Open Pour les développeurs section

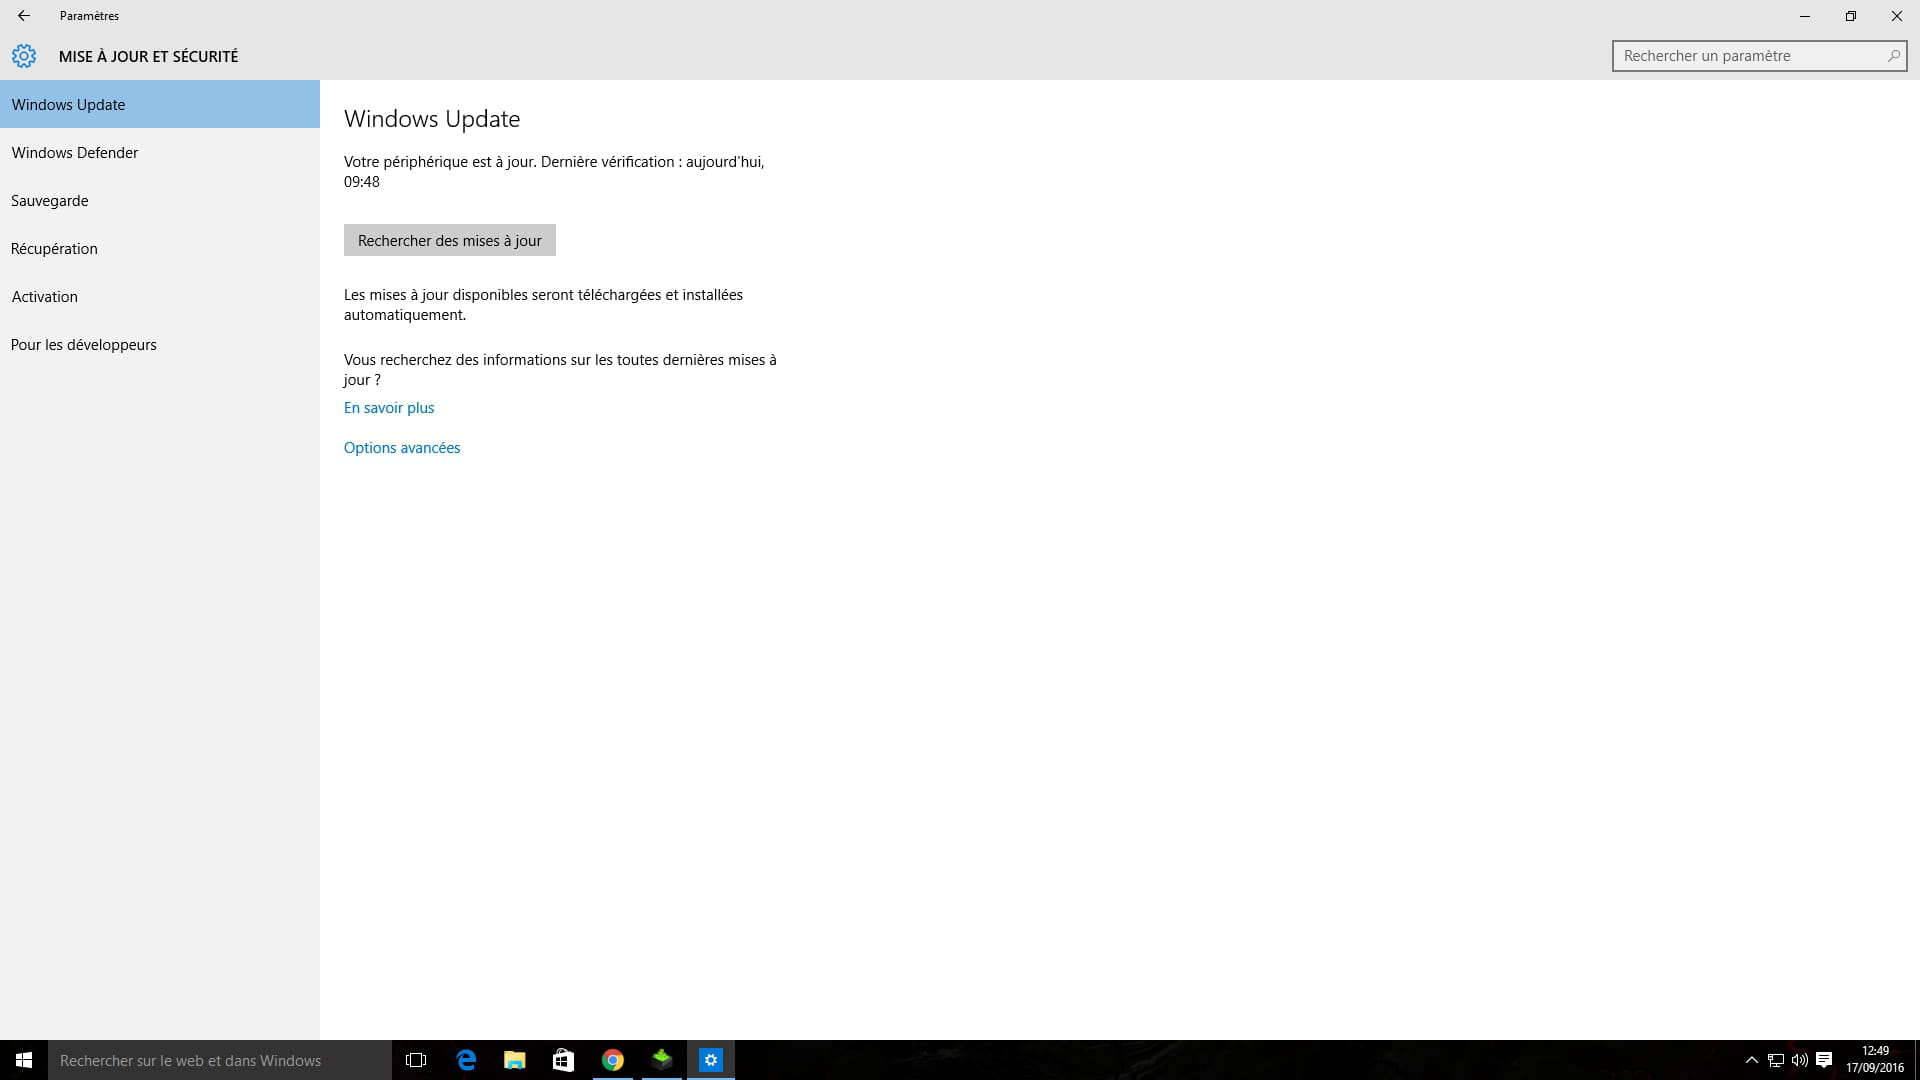pos(160,344)
